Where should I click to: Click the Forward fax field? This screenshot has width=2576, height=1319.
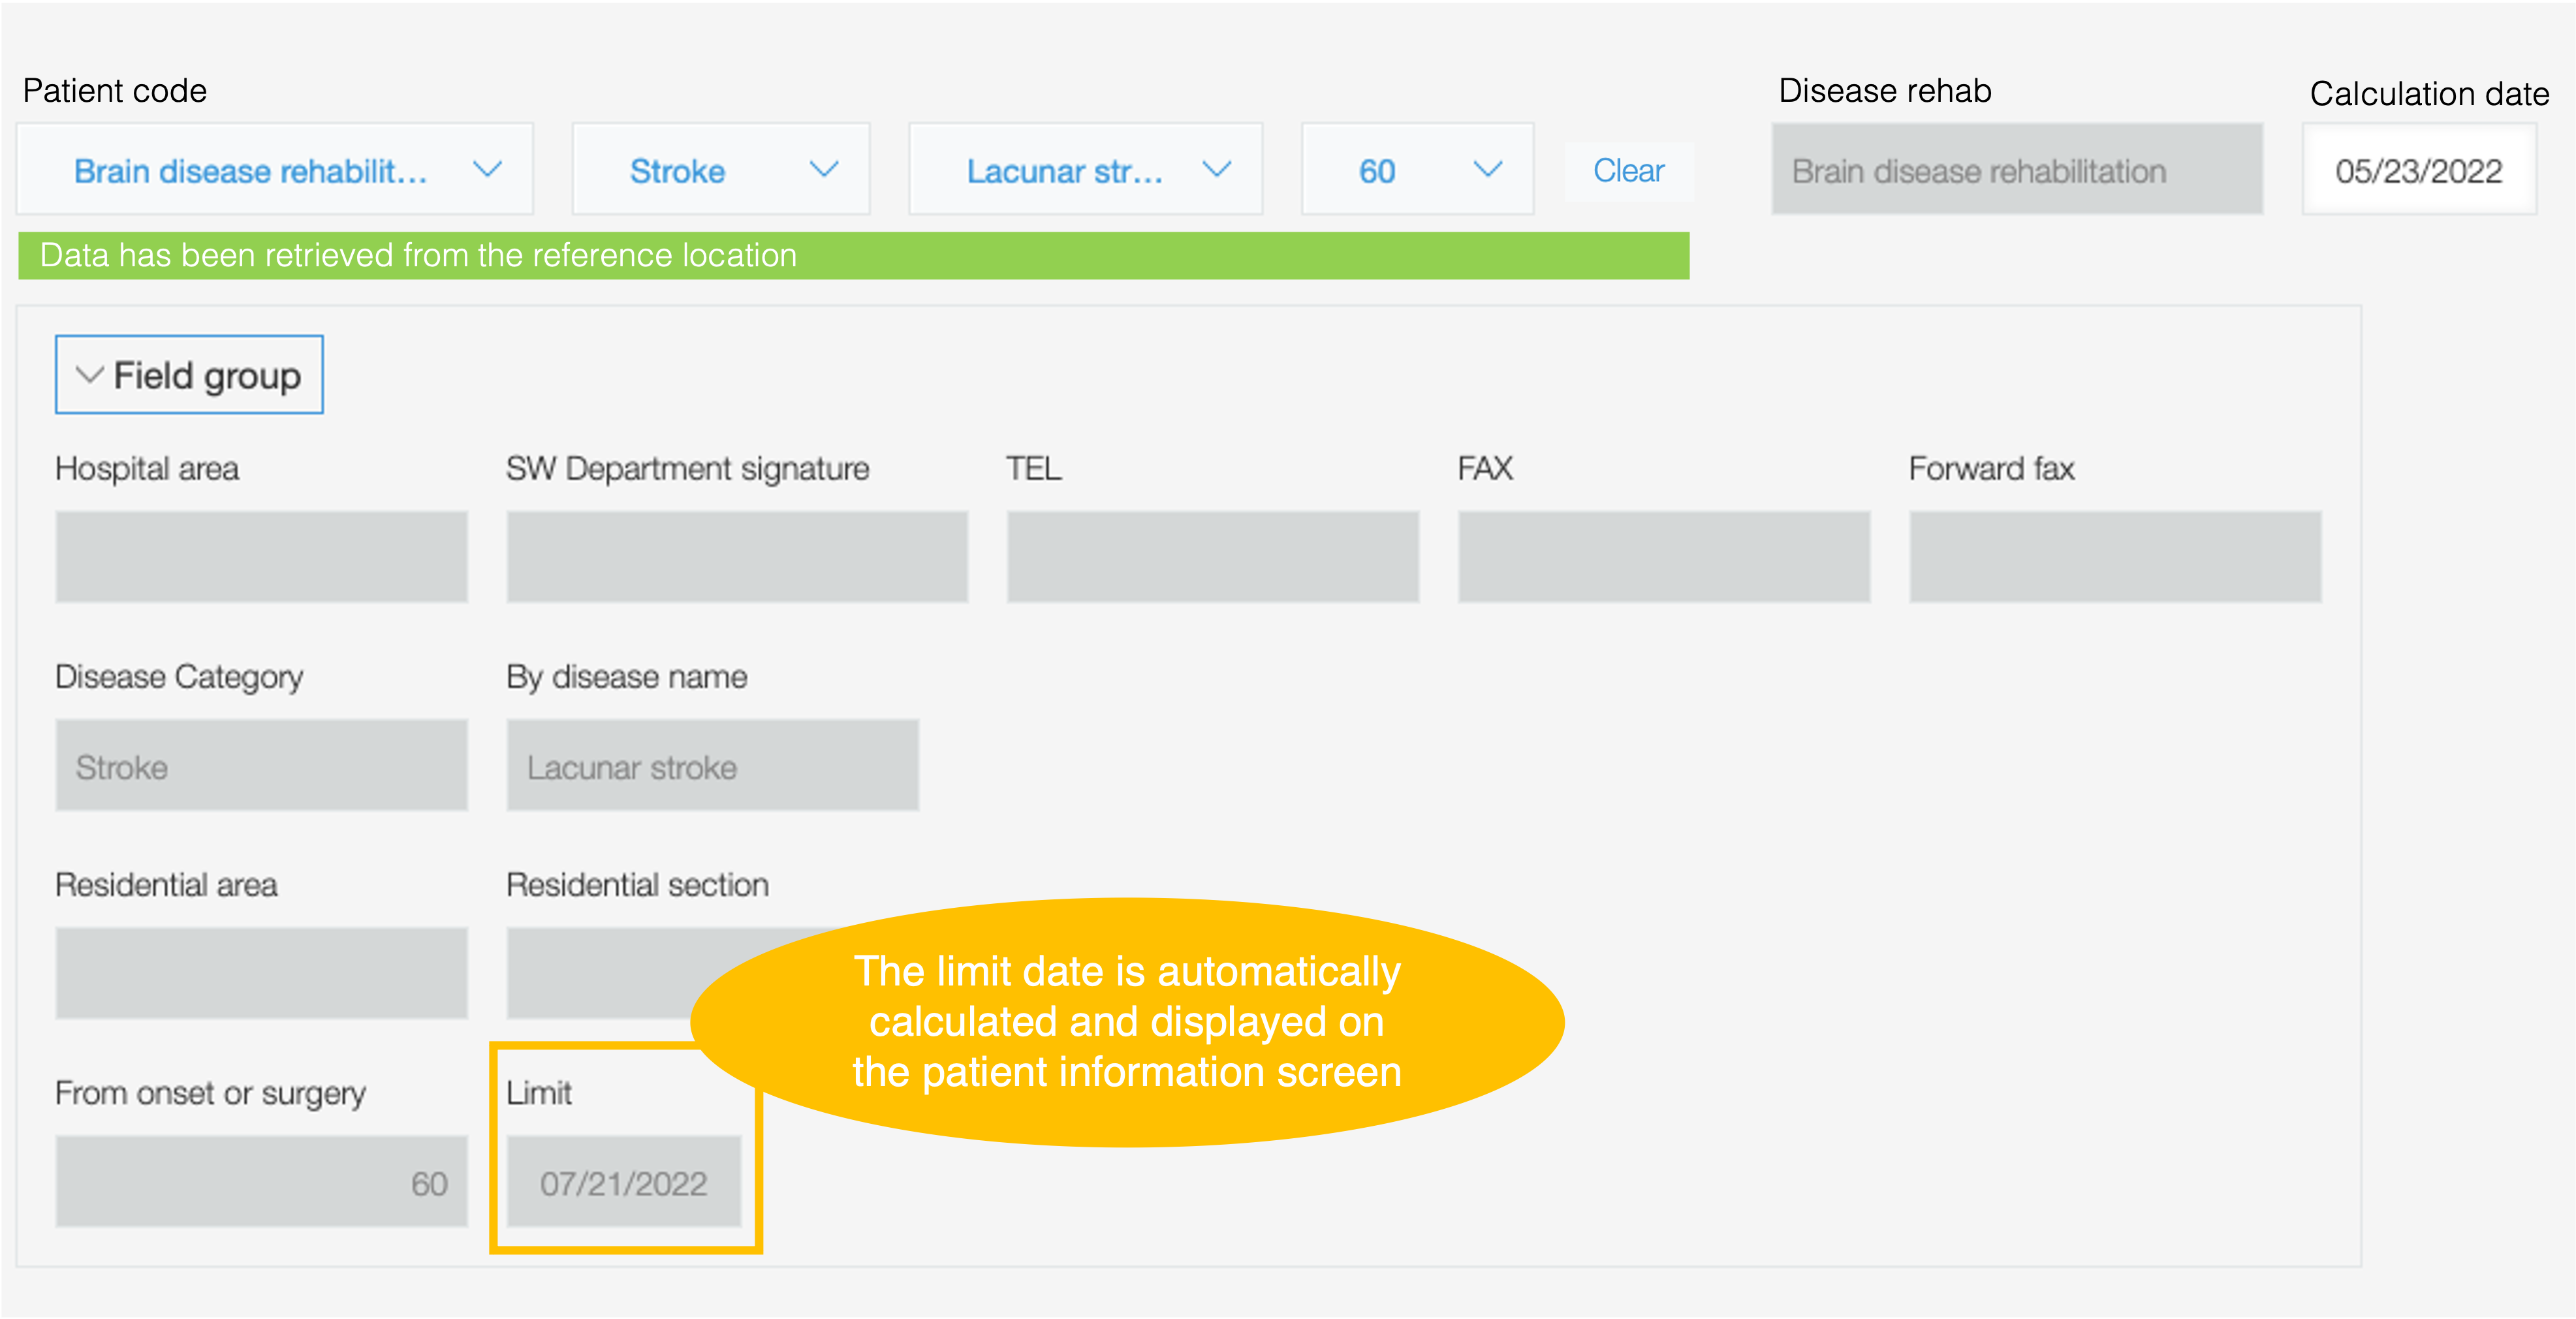pos(2114,557)
